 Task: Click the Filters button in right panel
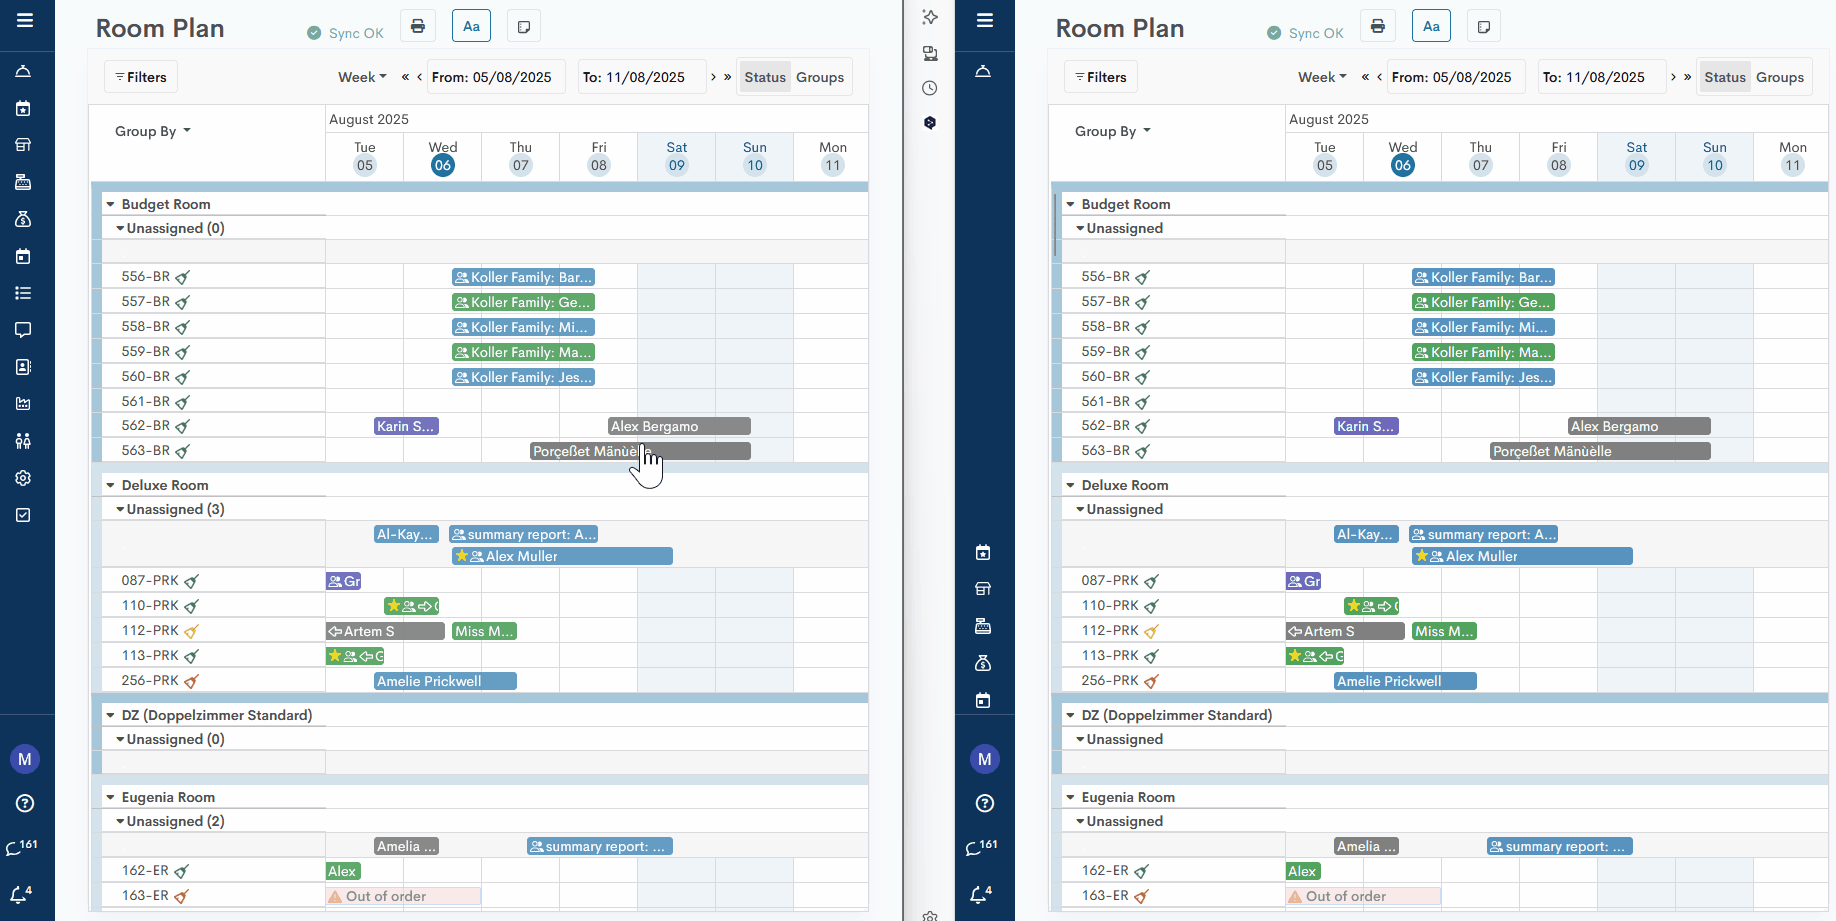click(1101, 77)
